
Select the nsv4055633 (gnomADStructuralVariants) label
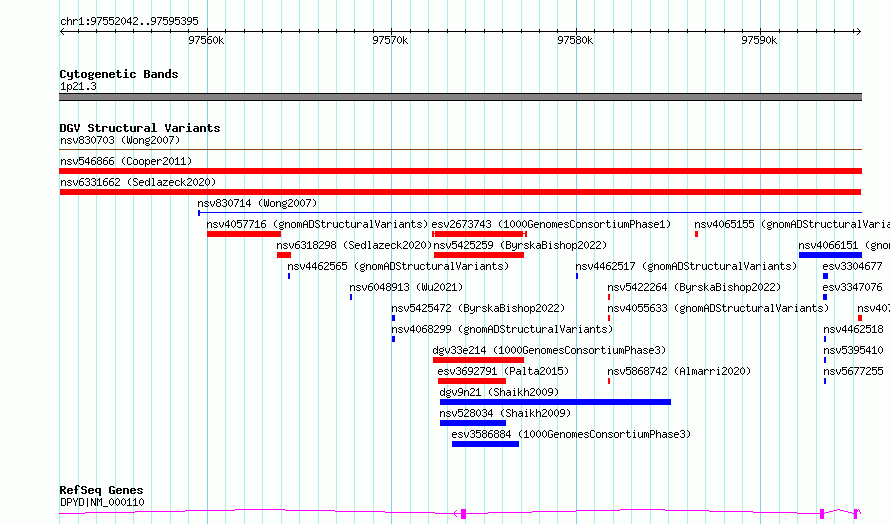pos(718,308)
